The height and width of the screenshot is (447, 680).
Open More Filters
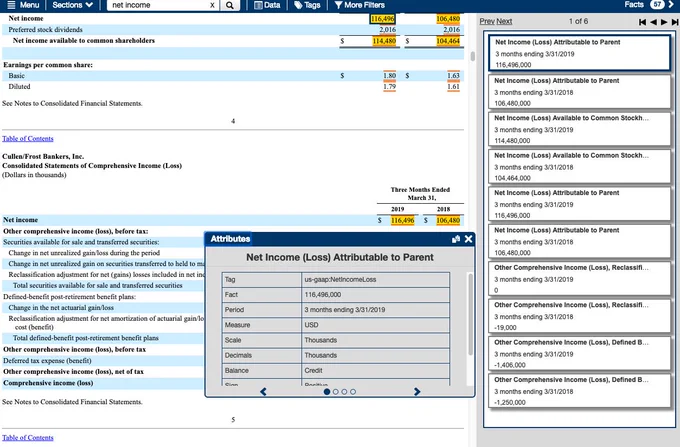coord(360,5)
